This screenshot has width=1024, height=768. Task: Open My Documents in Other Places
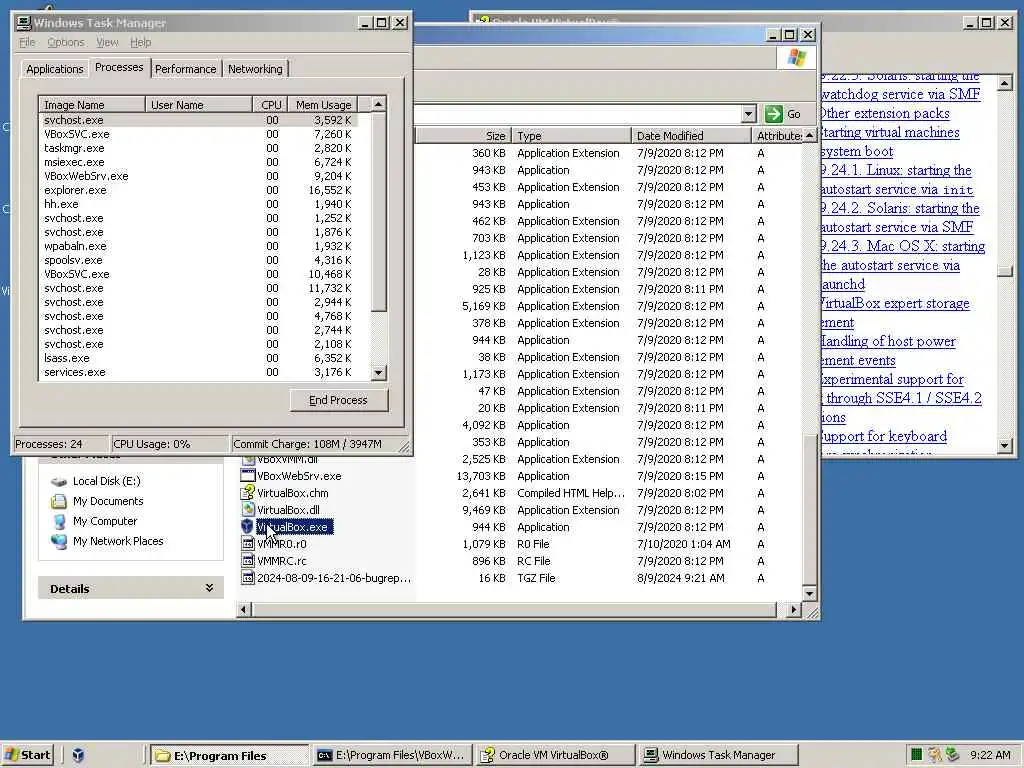(x=108, y=501)
